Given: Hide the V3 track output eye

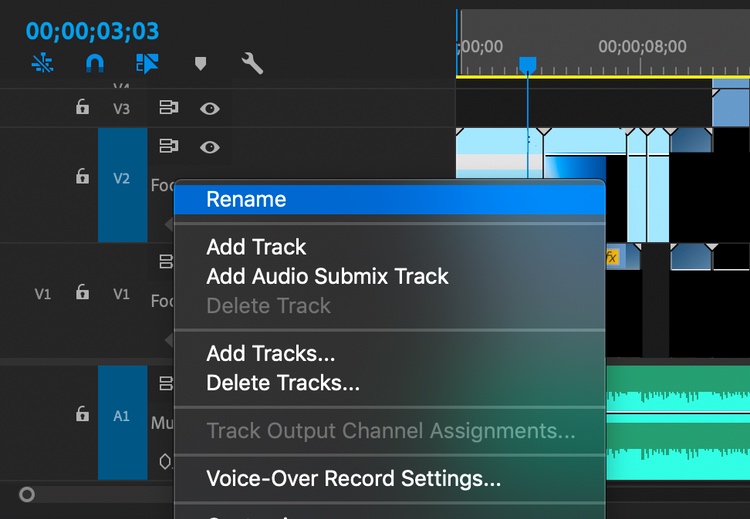Looking at the screenshot, I should [209, 108].
